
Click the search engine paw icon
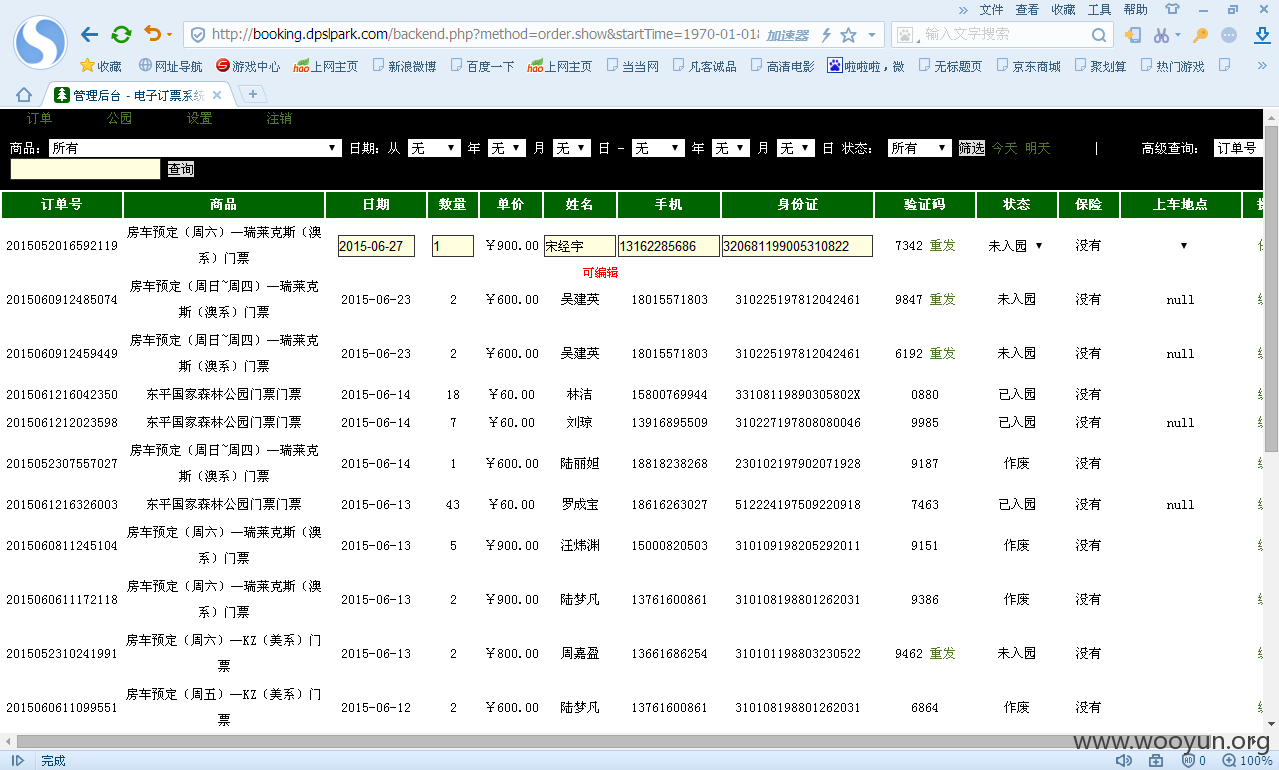906,35
